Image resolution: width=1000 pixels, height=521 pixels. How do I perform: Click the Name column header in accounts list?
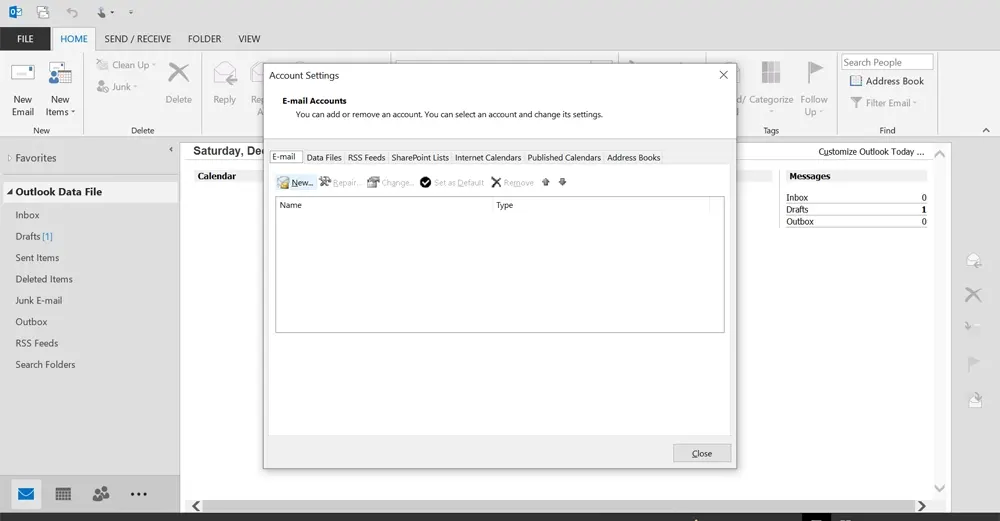click(x=385, y=205)
